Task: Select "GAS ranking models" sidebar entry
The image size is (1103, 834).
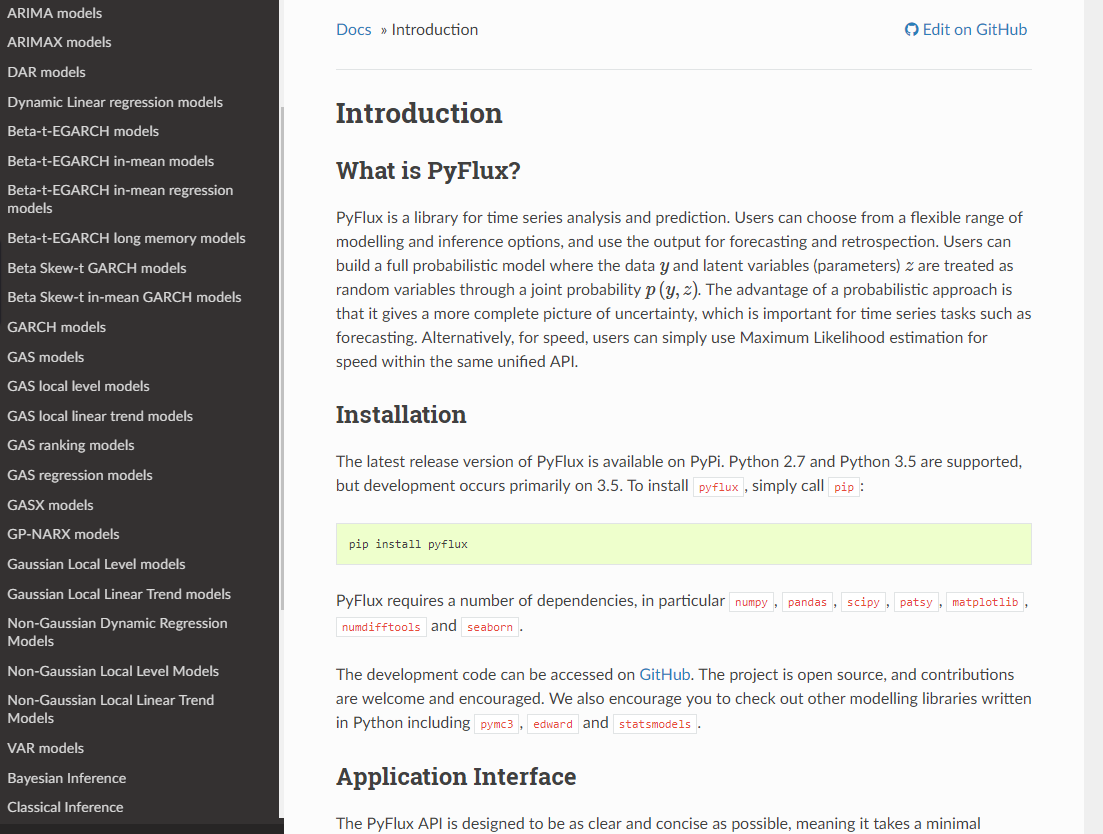Action: 70,445
